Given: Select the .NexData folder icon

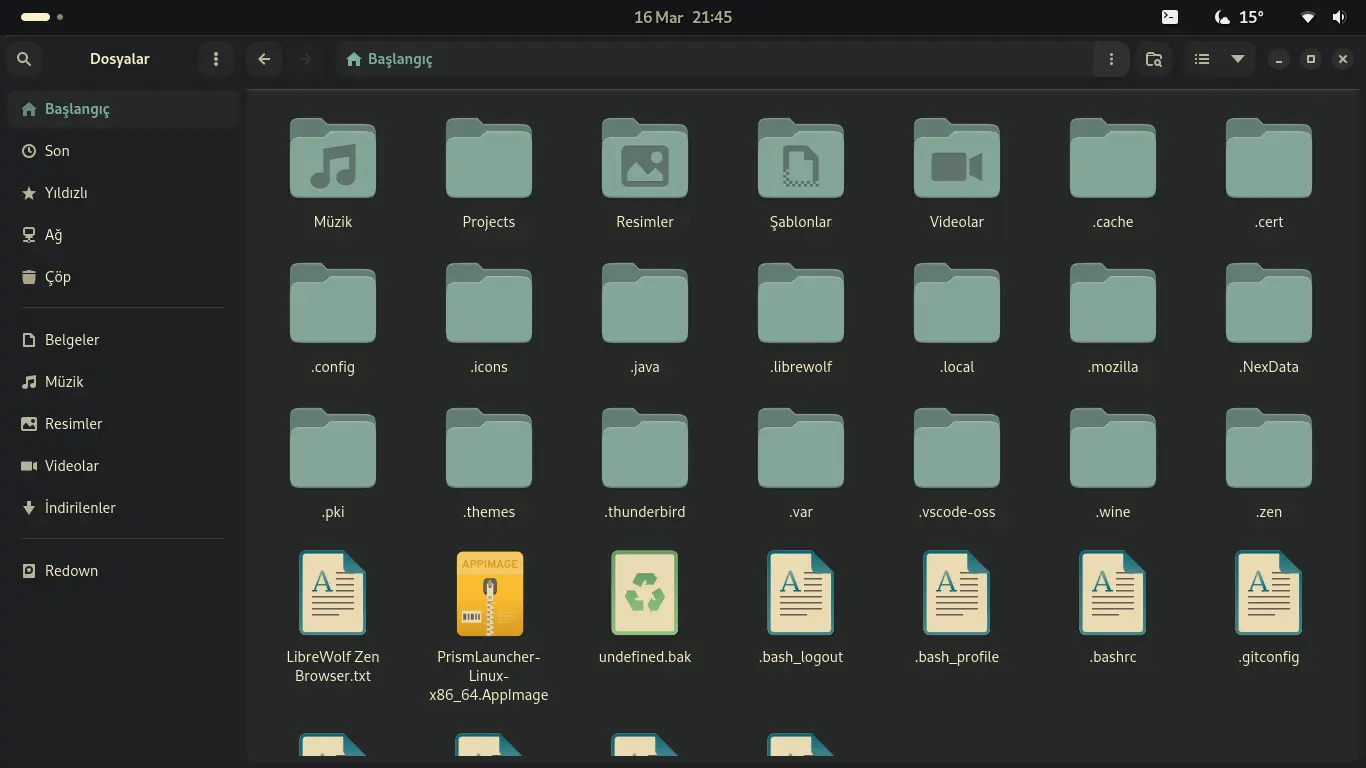Looking at the screenshot, I should pos(1269,303).
